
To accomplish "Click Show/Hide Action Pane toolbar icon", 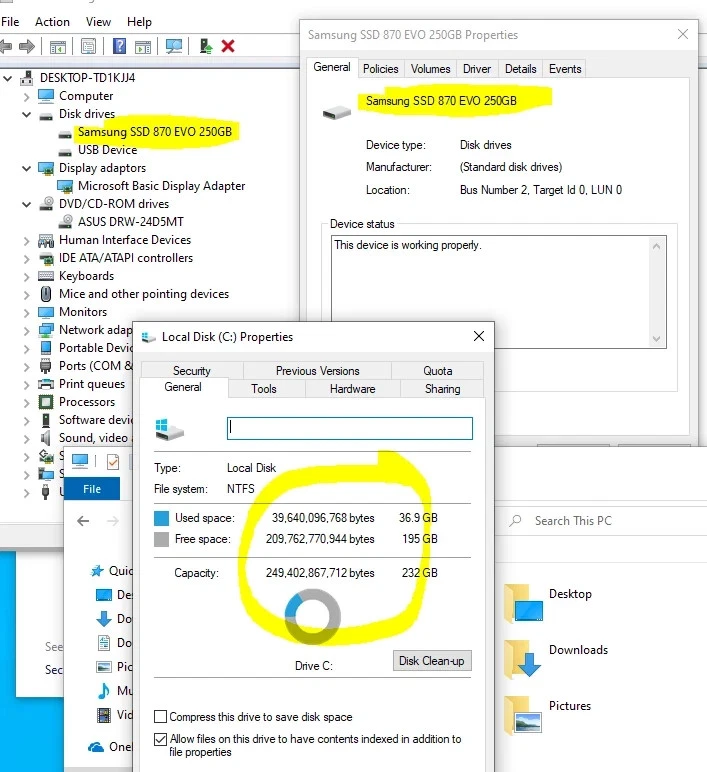I will (x=143, y=47).
